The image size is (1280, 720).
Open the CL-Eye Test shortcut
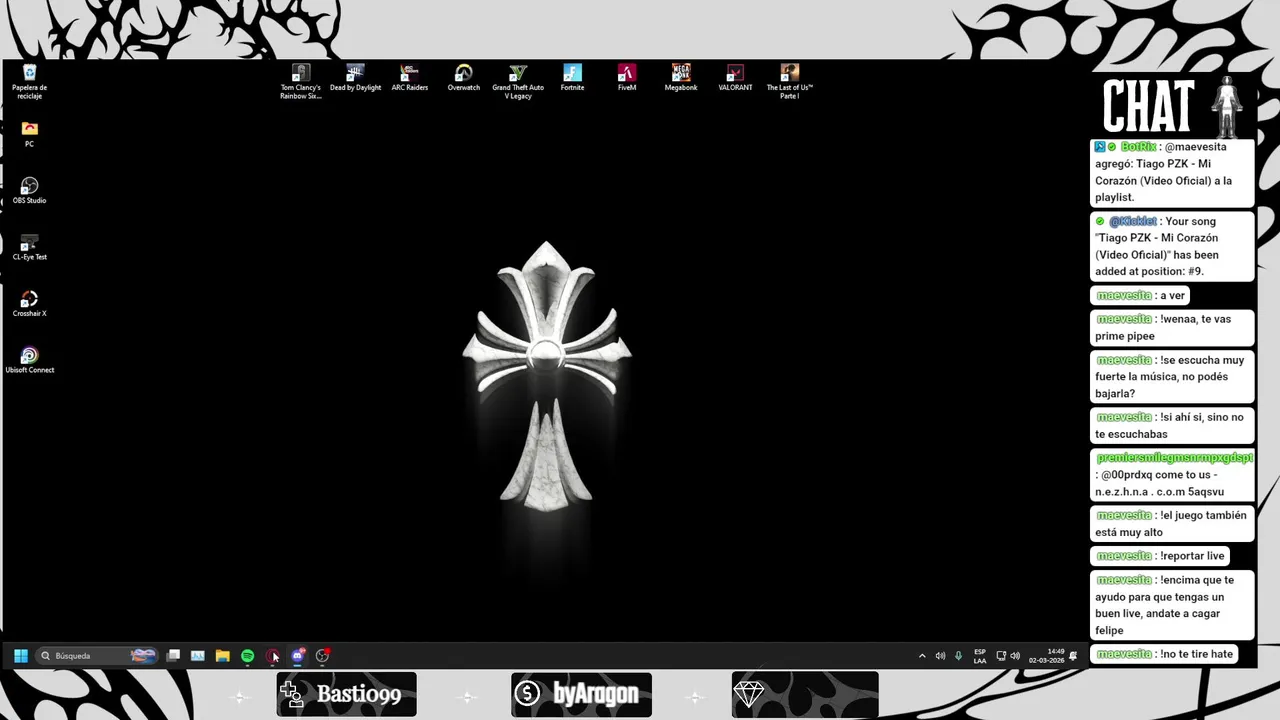click(29, 247)
